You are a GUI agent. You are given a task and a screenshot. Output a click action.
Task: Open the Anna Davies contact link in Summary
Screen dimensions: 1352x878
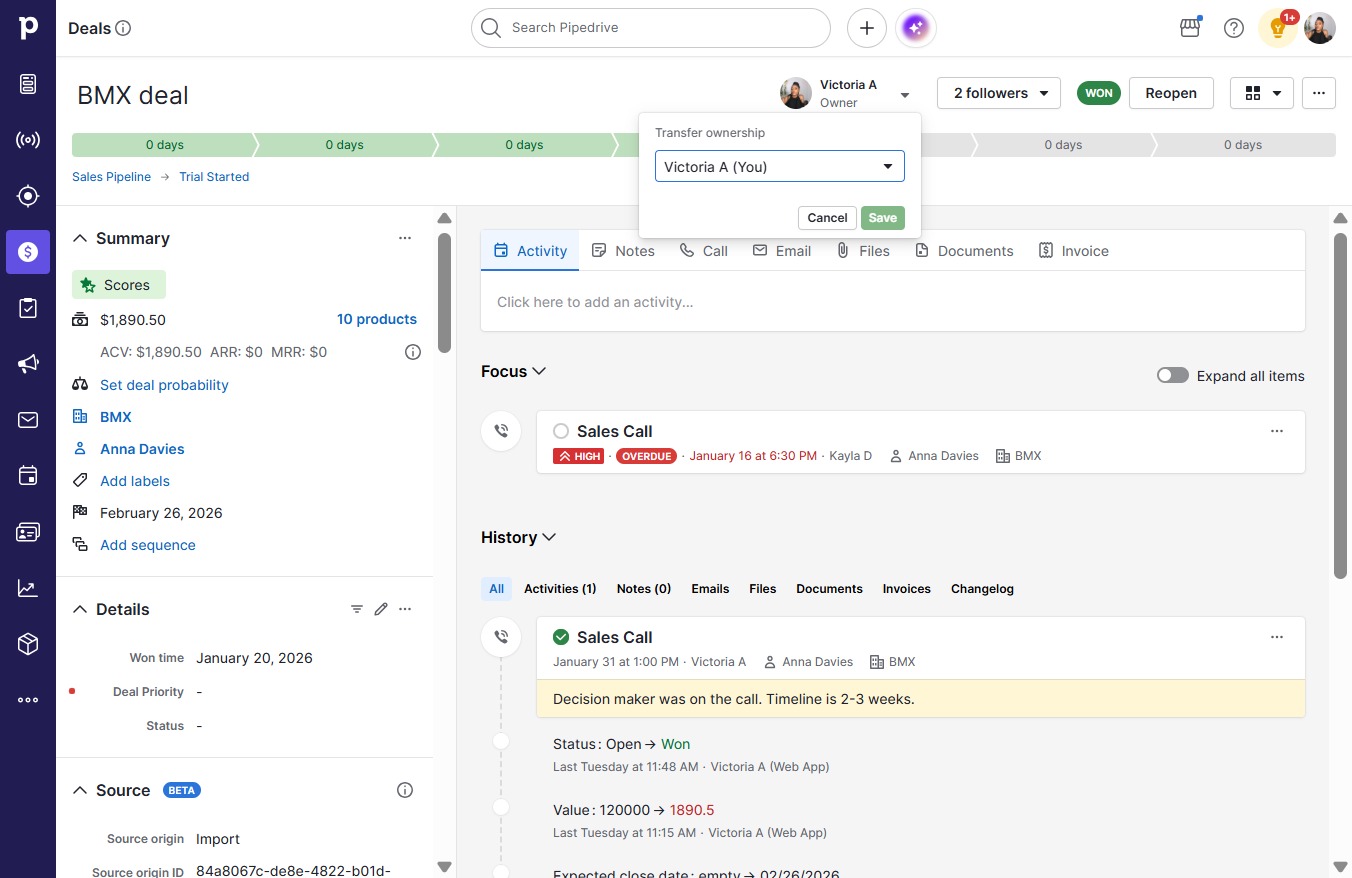142,449
